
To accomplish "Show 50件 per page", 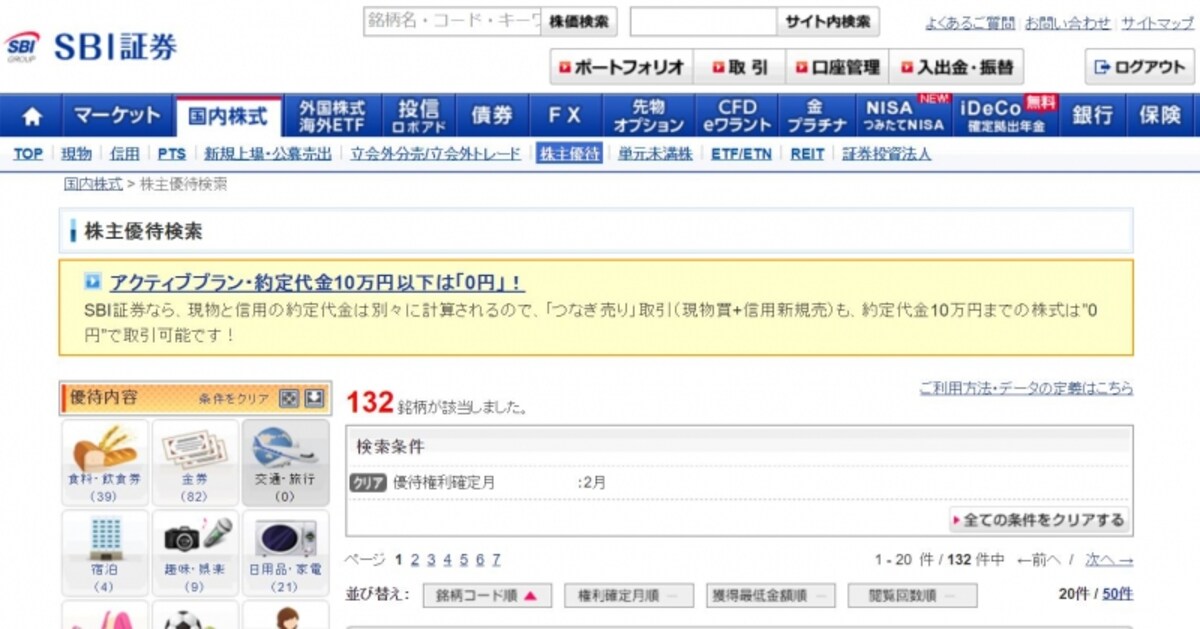I will coord(1118,594).
